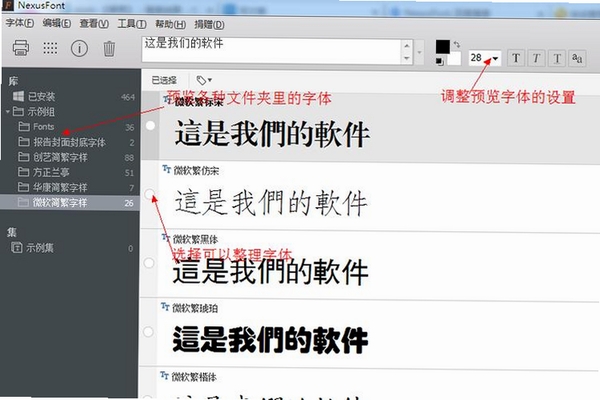Screen dimensions: 600x400
Task: Click the white background color swatch
Action: click(454, 58)
